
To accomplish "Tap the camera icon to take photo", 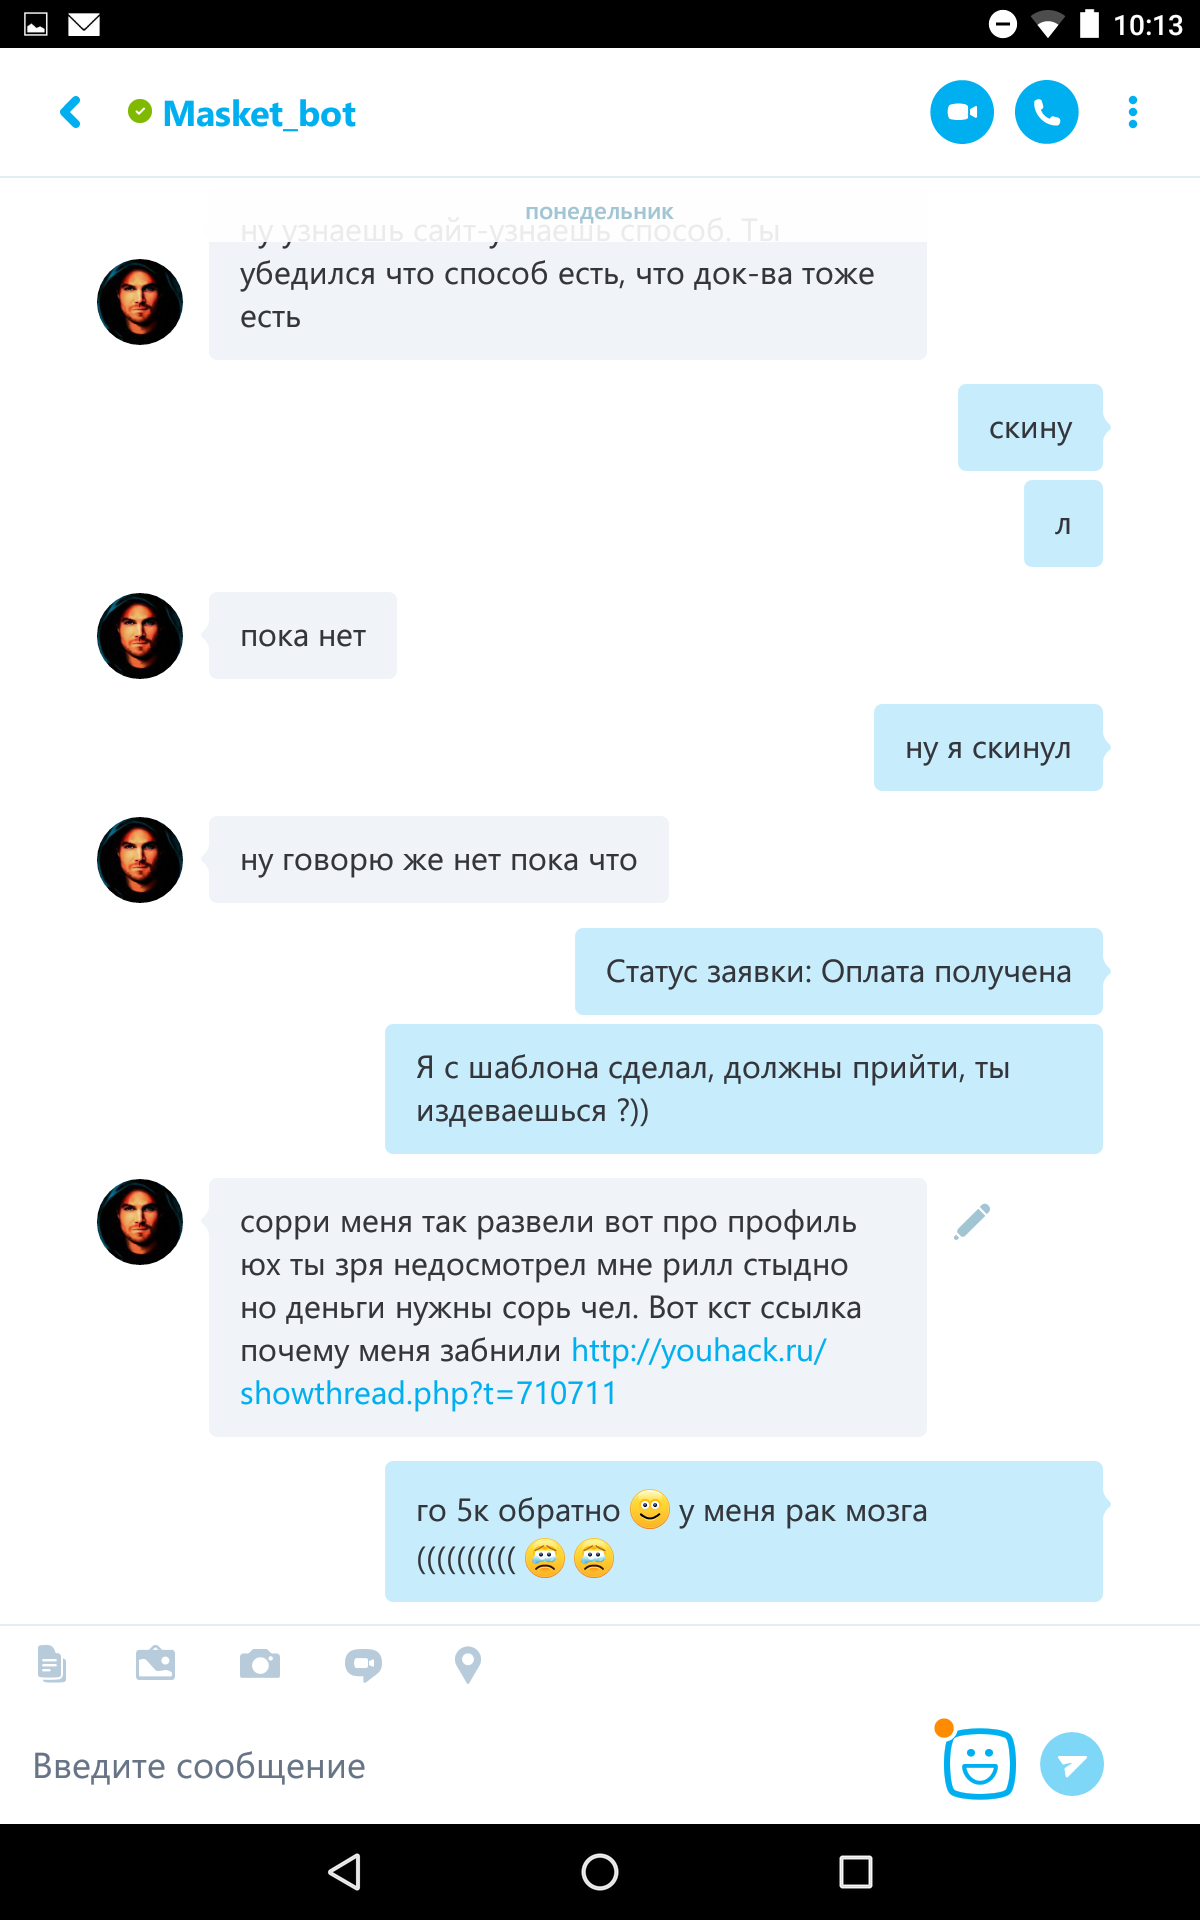I will [260, 1664].
